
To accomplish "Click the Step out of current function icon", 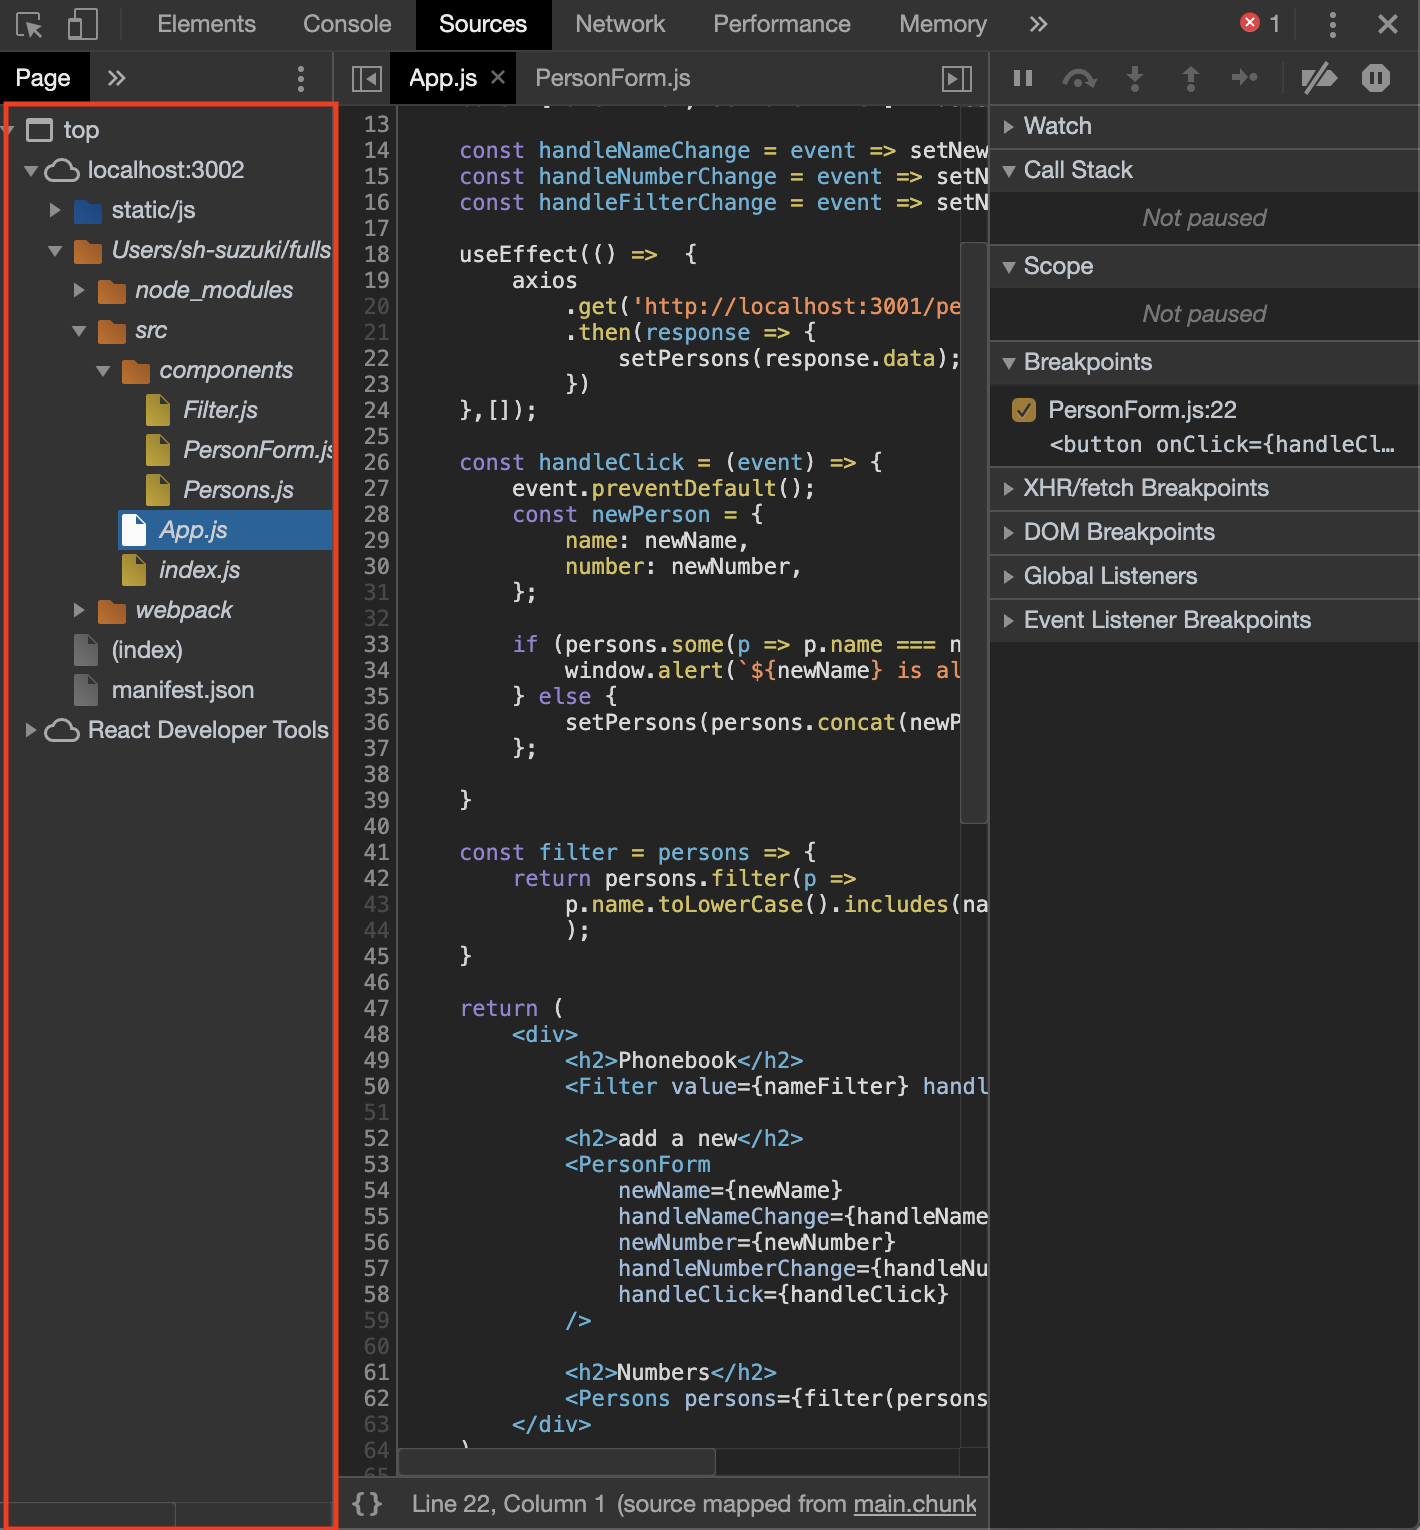I will 1190,77.
